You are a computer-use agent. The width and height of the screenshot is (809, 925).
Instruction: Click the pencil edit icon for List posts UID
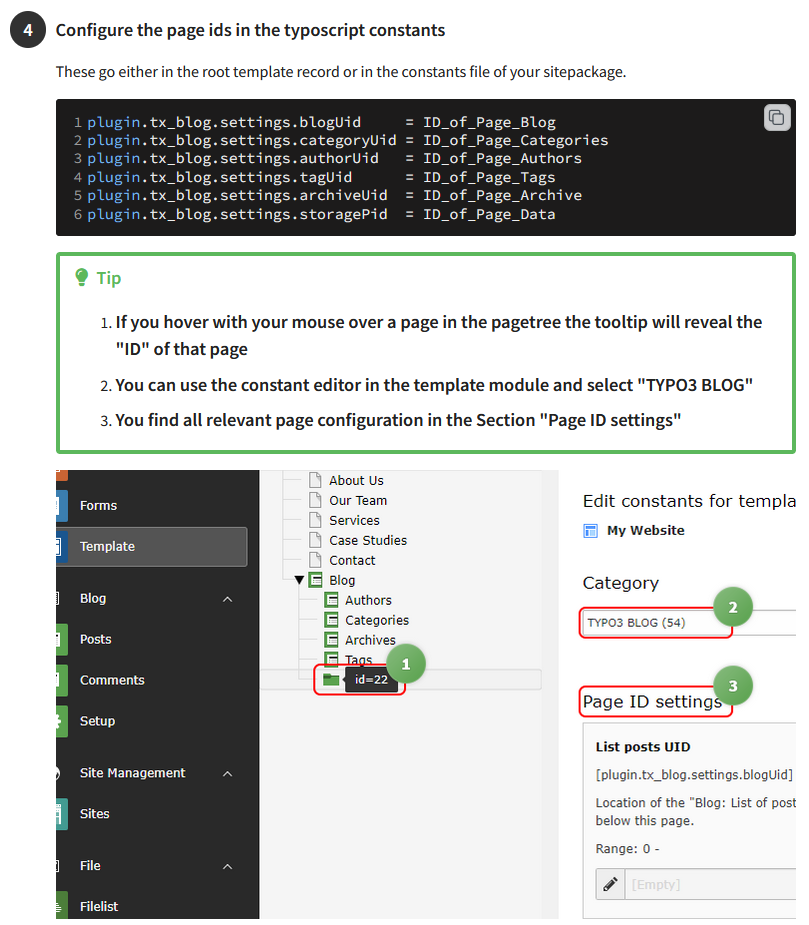tap(610, 884)
